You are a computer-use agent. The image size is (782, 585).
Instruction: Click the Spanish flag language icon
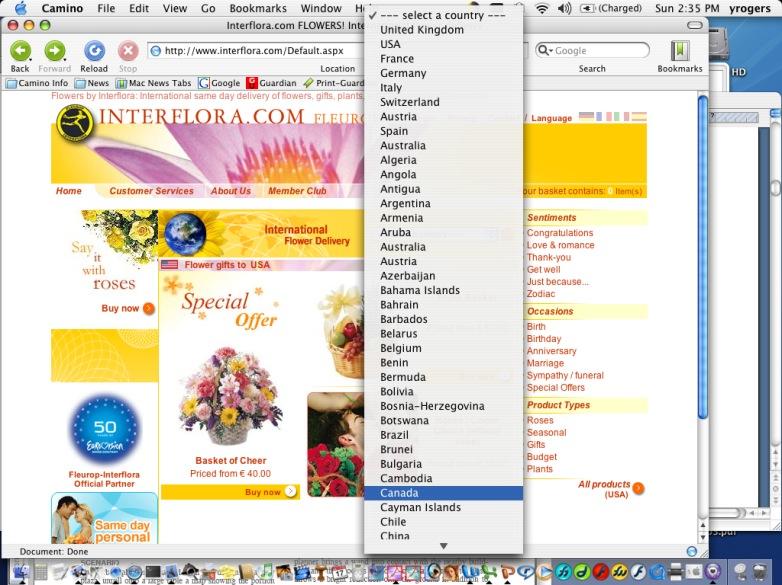click(x=639, y=117)
